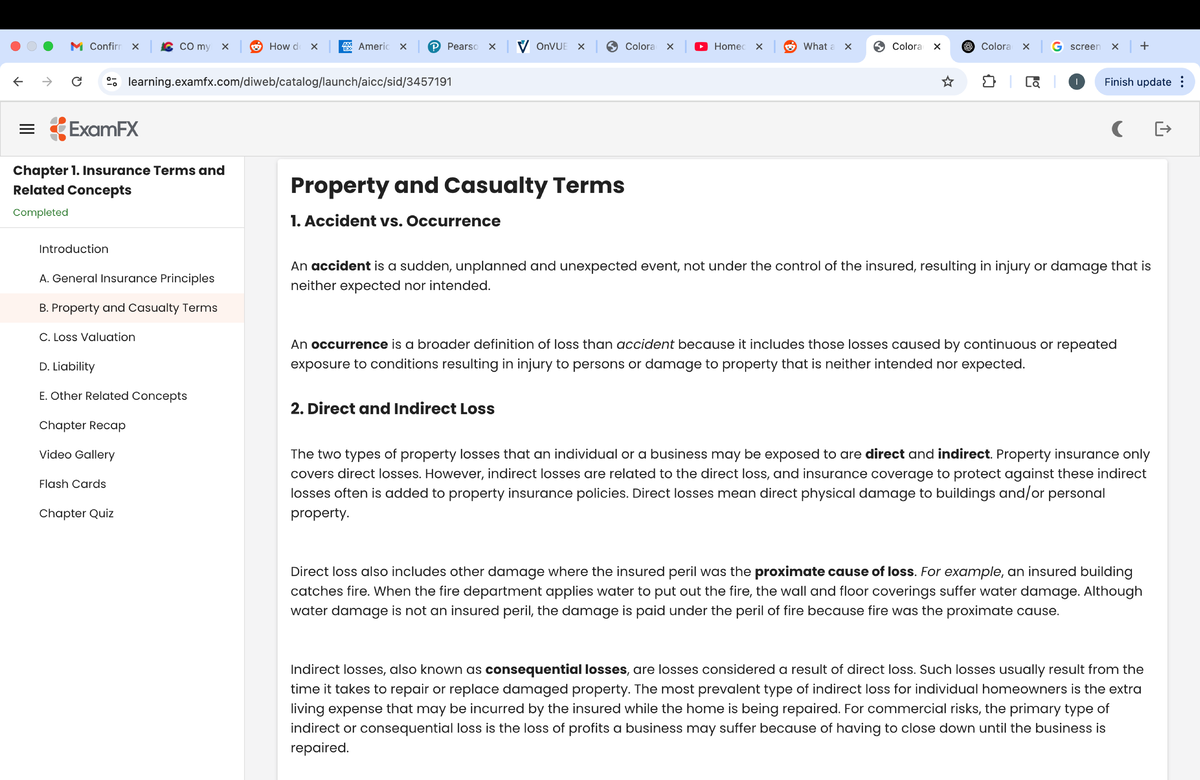Viewport: 1200px width, 780px height.
Task: Open Chrome three-dot menu
Action: (1182, 82)
